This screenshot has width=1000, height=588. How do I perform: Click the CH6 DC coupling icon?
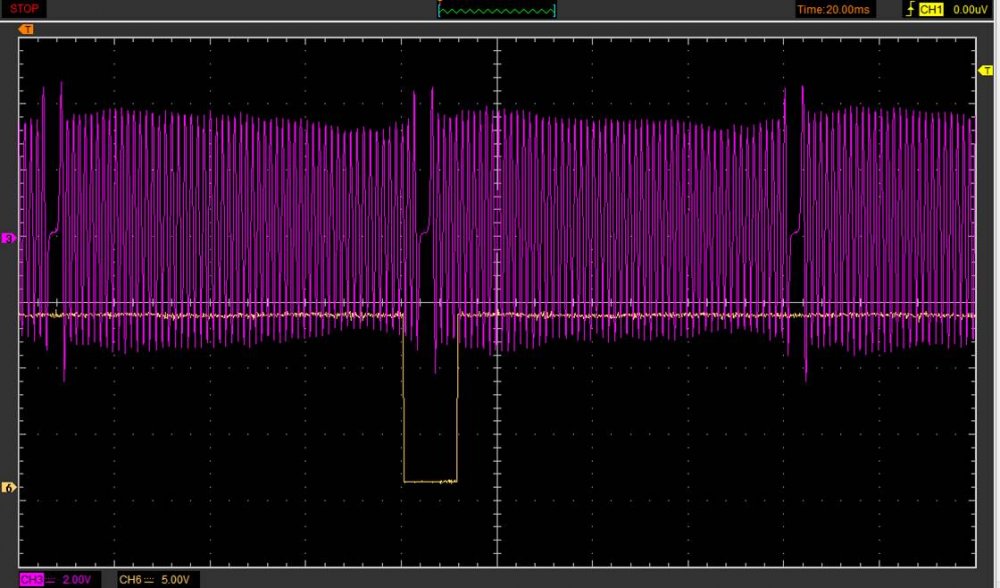tap(150, 580)
